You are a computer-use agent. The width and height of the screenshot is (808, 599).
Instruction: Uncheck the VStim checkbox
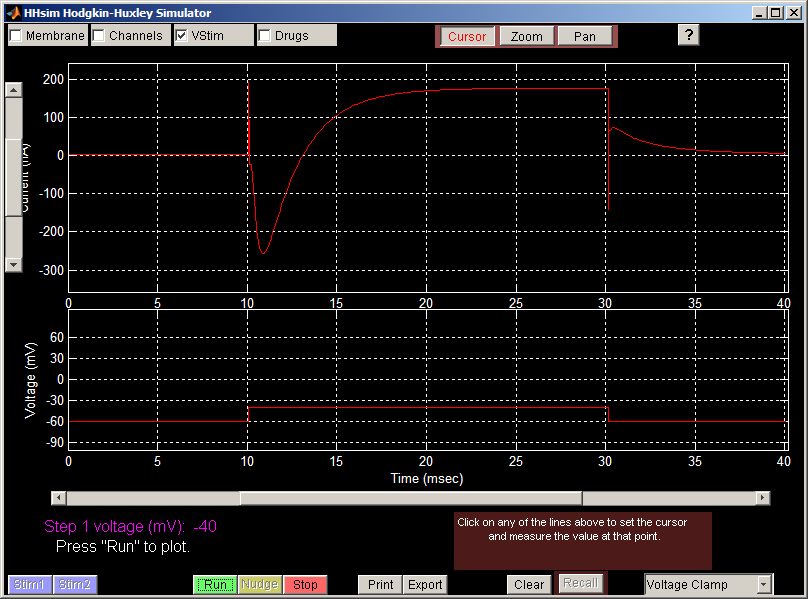coord(182,36)
